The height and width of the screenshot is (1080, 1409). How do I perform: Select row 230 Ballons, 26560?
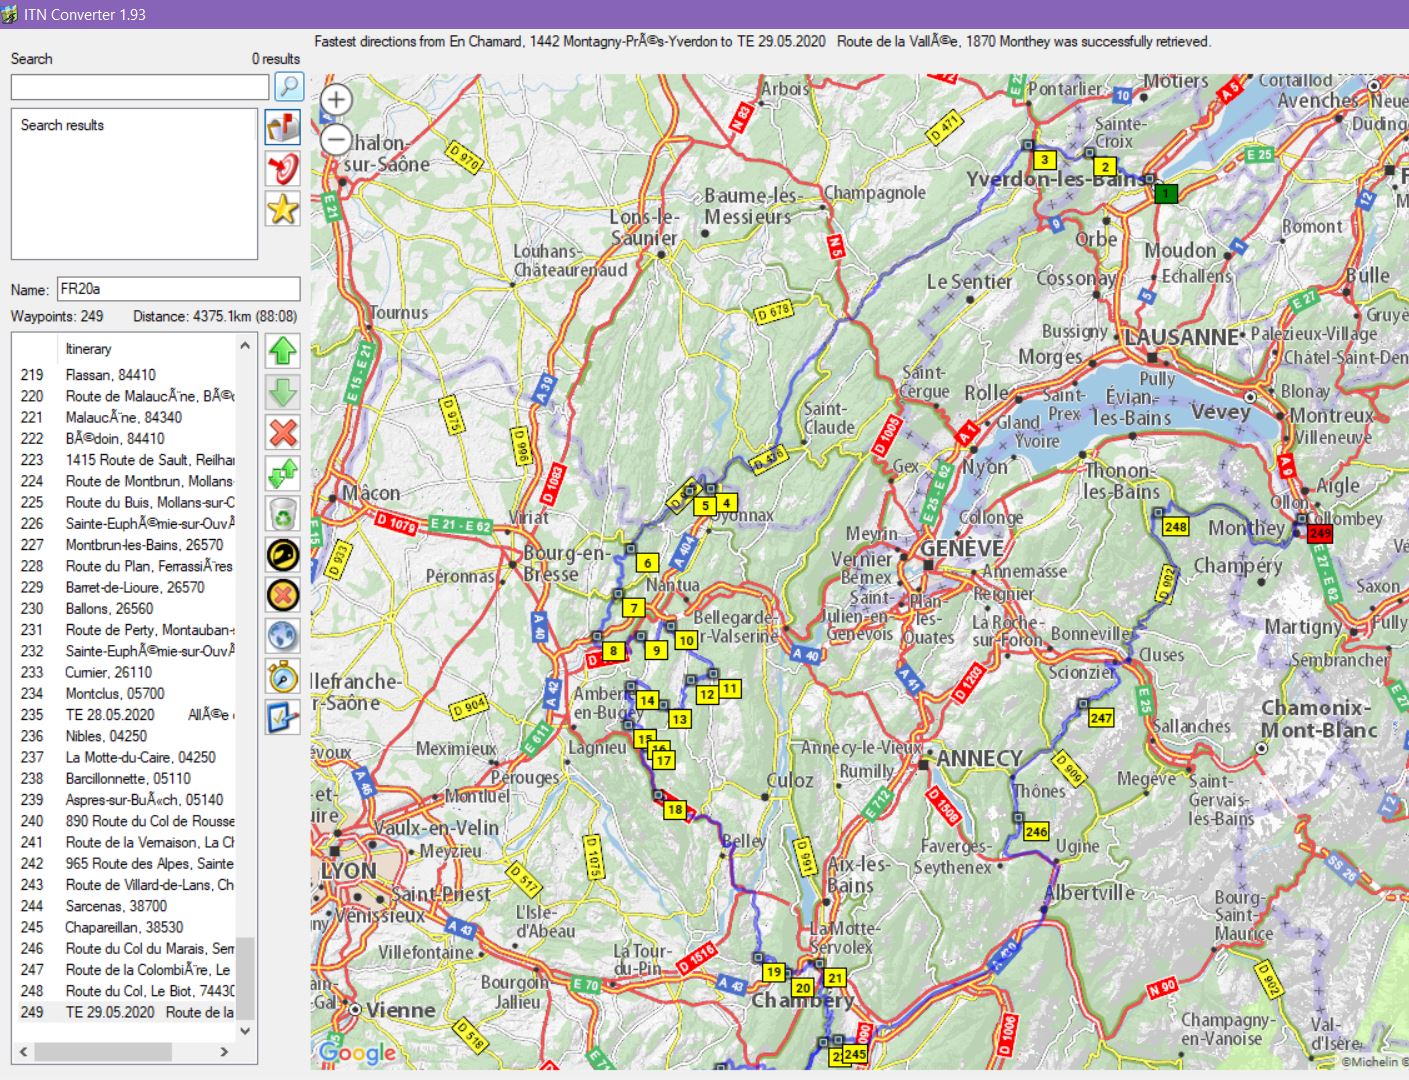coord(124,608)
